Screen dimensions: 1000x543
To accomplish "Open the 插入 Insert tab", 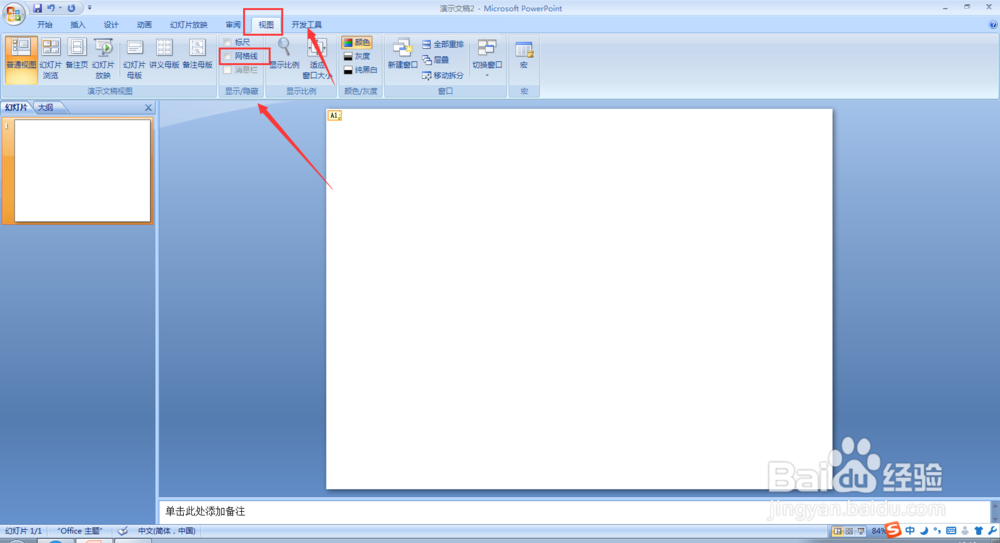I will [78, 25].
